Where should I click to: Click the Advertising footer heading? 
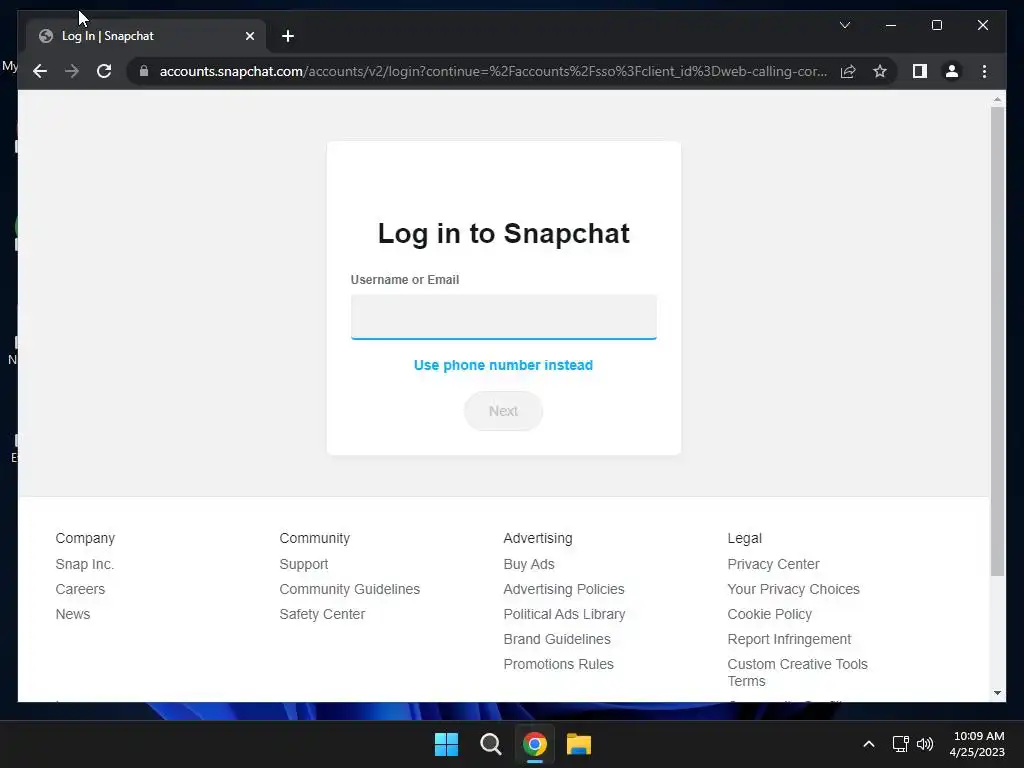click(537, 538)
